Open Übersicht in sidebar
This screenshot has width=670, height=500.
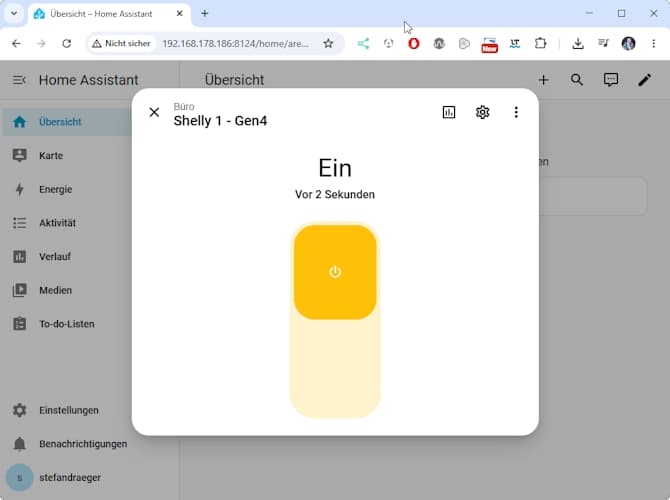tap(68, 122)
